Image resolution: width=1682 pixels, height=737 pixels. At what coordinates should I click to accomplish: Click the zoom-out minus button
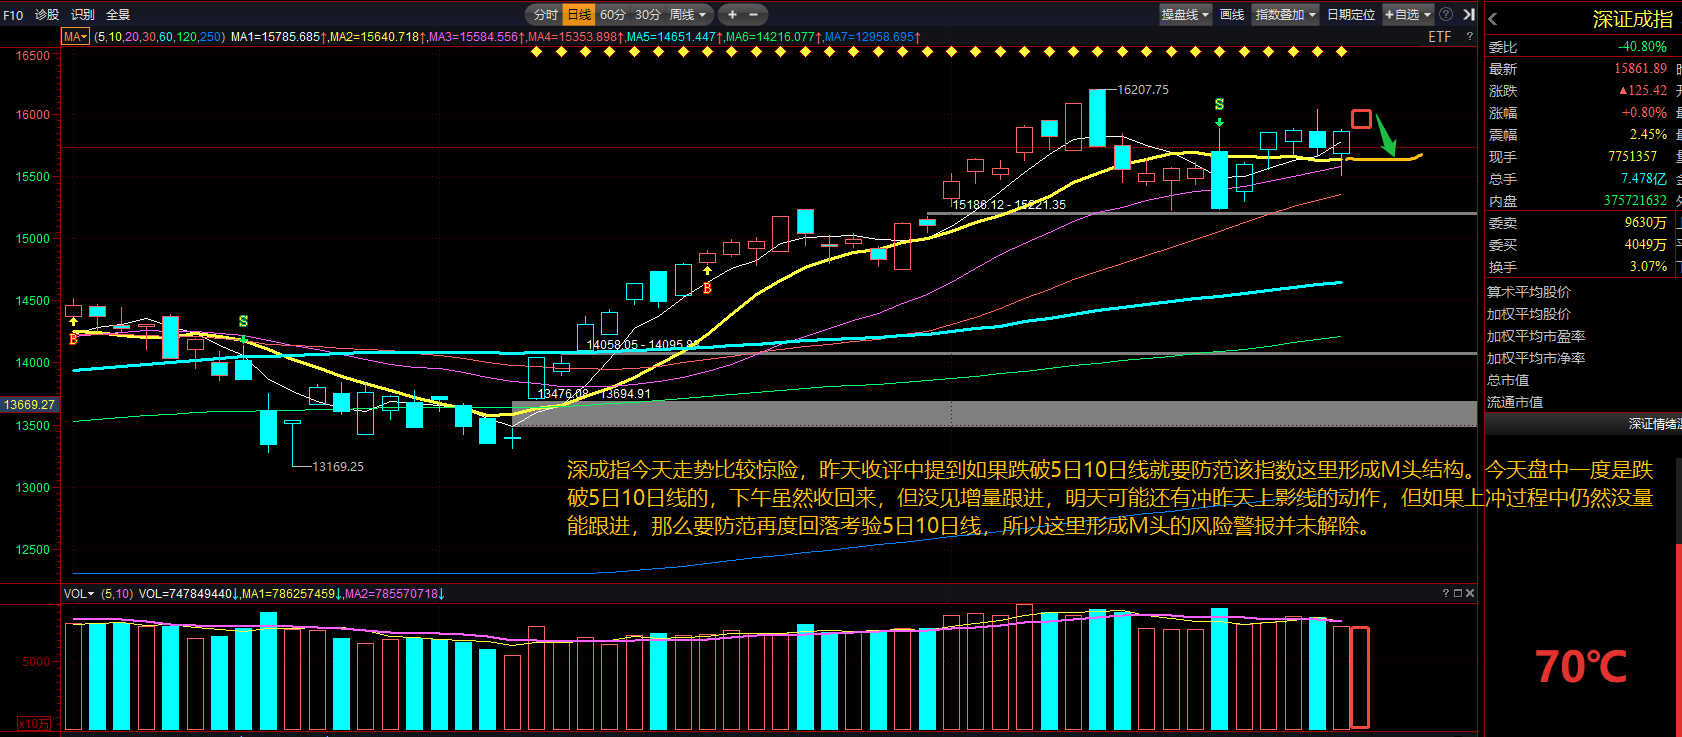754,14
